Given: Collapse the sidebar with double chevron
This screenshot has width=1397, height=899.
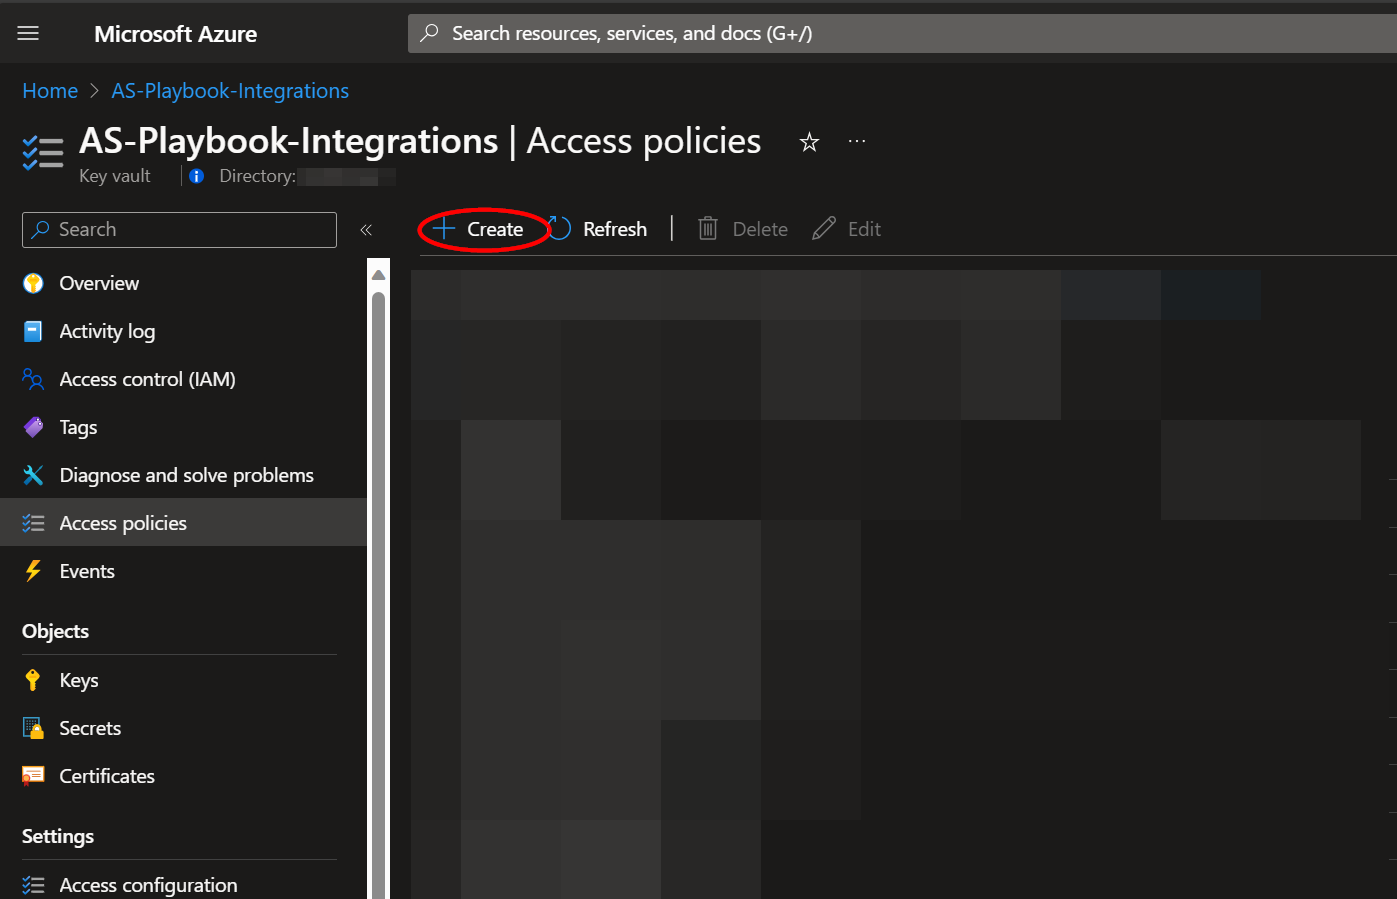Looking at the screenshot, I should click(x=366, y=230).
